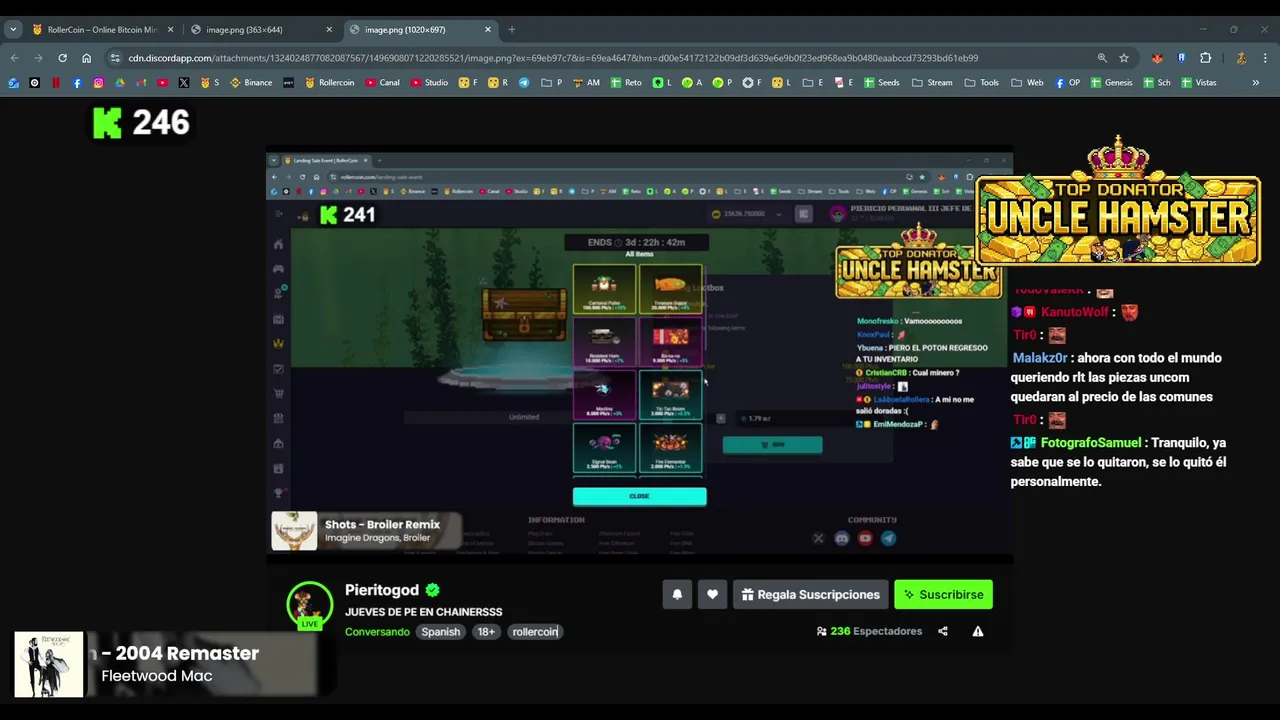Go back using the main browser back arrow

(x=14, y=58)
